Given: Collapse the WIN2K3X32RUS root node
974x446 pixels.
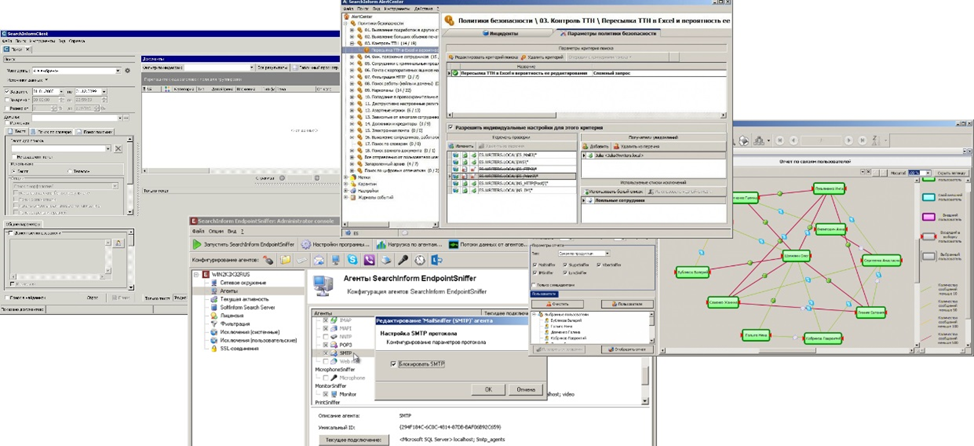Looking at the screenshot, I should [197, 274].
